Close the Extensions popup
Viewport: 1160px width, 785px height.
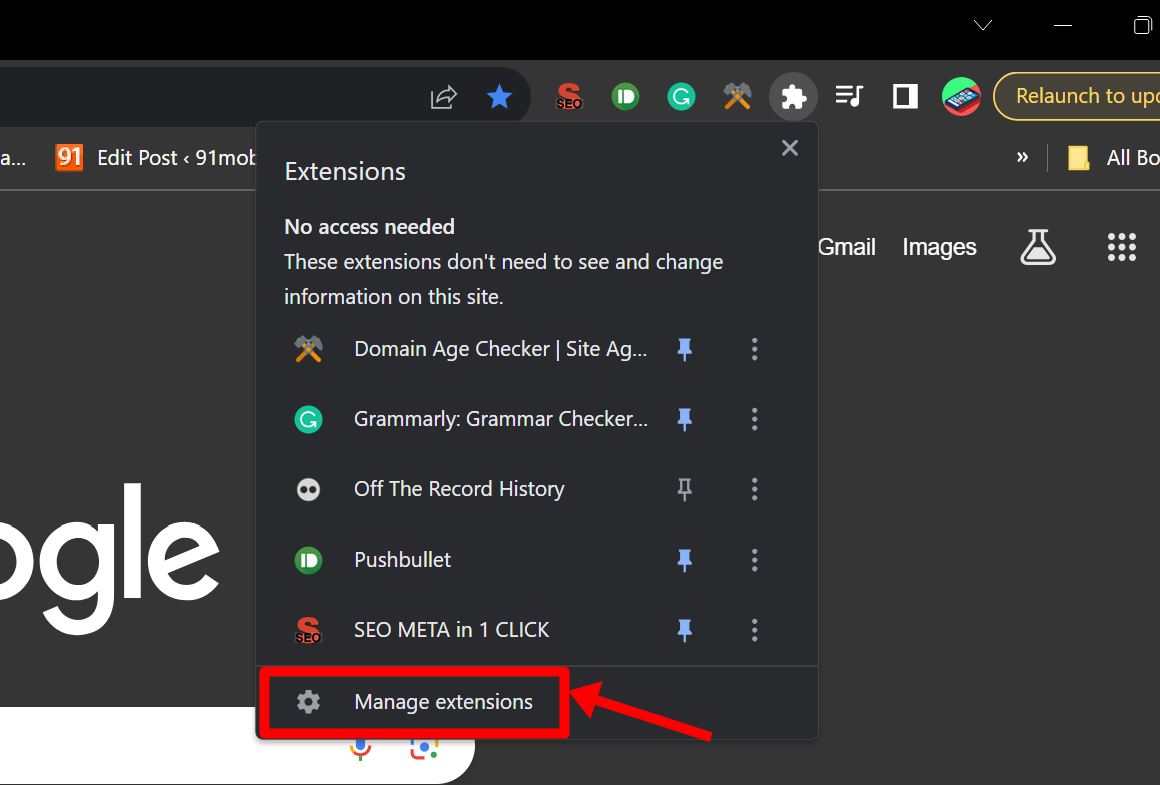[x=790, y=148]
